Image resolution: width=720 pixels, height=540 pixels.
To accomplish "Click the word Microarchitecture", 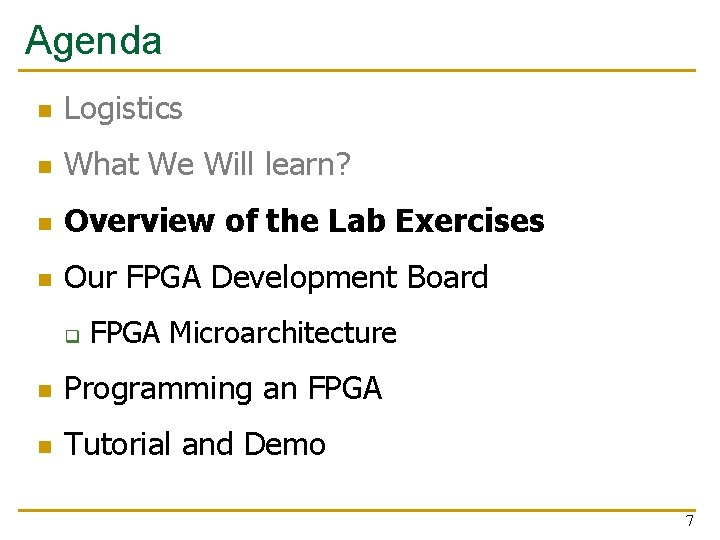I will tap(283, 333).
